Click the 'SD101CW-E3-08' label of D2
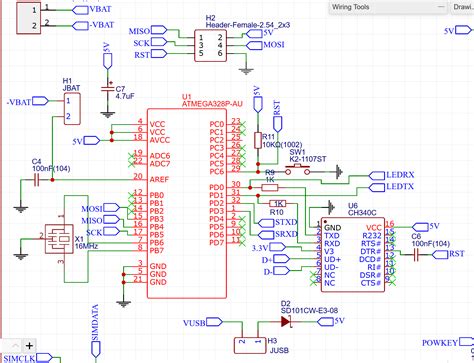Screen dimensions: 474x363 (x=309, y=311)
